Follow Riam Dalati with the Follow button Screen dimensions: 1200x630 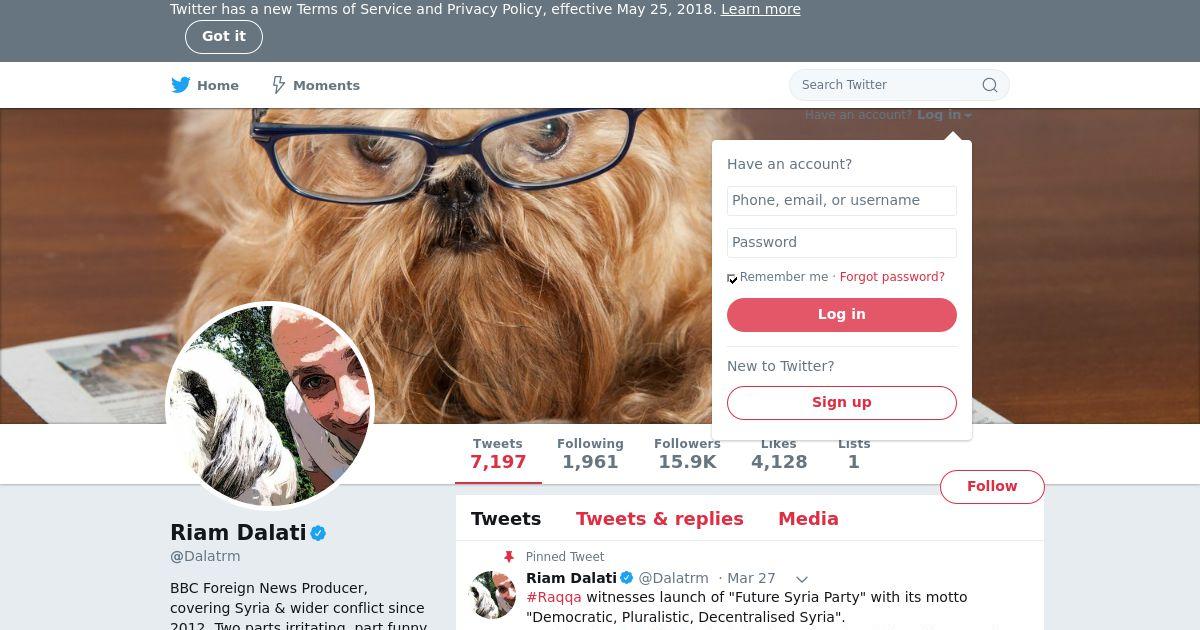992,487
